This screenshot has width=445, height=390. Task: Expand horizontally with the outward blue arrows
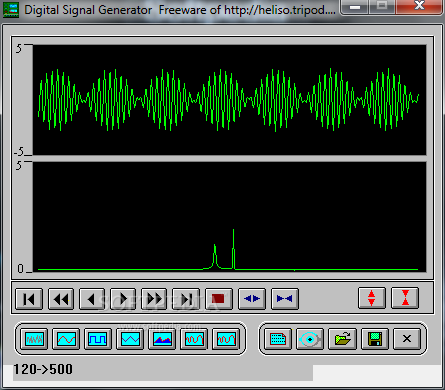252,299
